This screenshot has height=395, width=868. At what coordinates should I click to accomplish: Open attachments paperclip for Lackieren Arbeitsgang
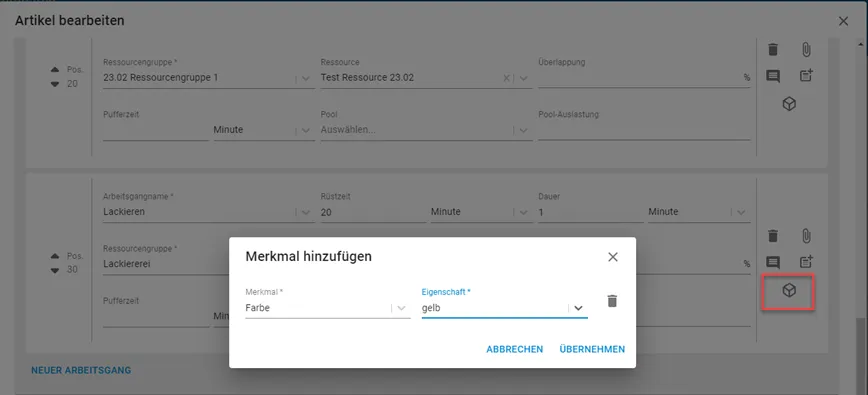click(806, 236)
